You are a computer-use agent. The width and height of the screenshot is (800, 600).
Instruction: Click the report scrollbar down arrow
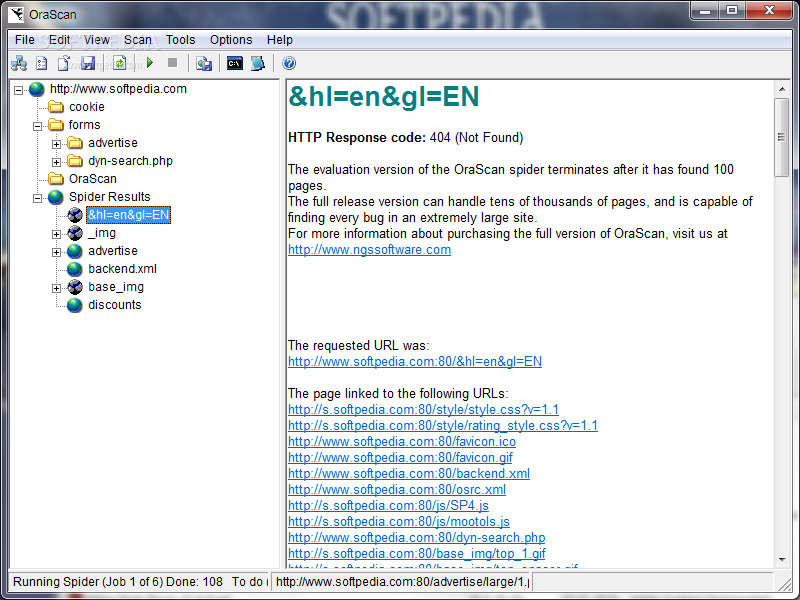(x=782, y=560)
